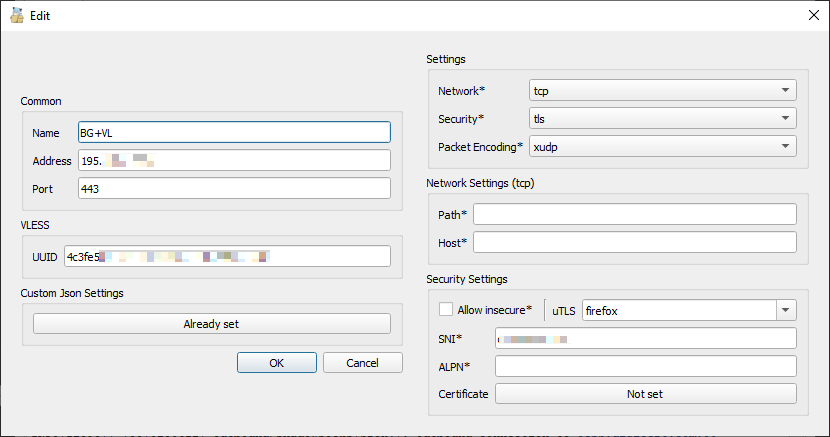Close the Edit dialog window
The image size is (830, 437).
[x=811, y=16]
